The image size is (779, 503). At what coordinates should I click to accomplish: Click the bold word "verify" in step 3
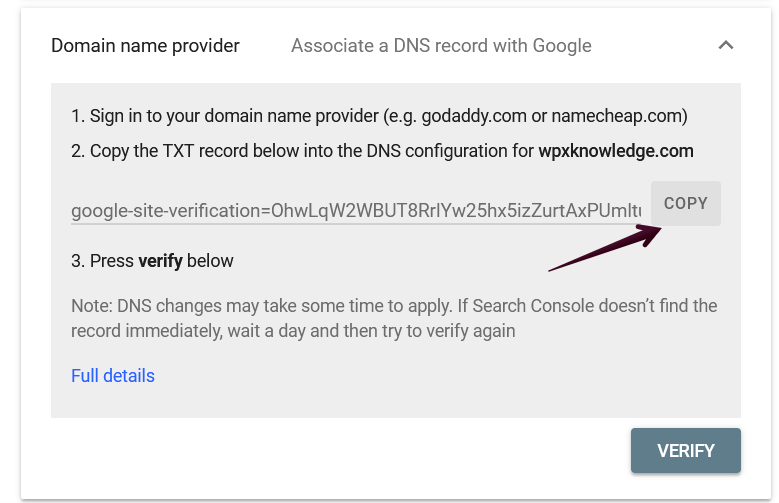point(160,261)
